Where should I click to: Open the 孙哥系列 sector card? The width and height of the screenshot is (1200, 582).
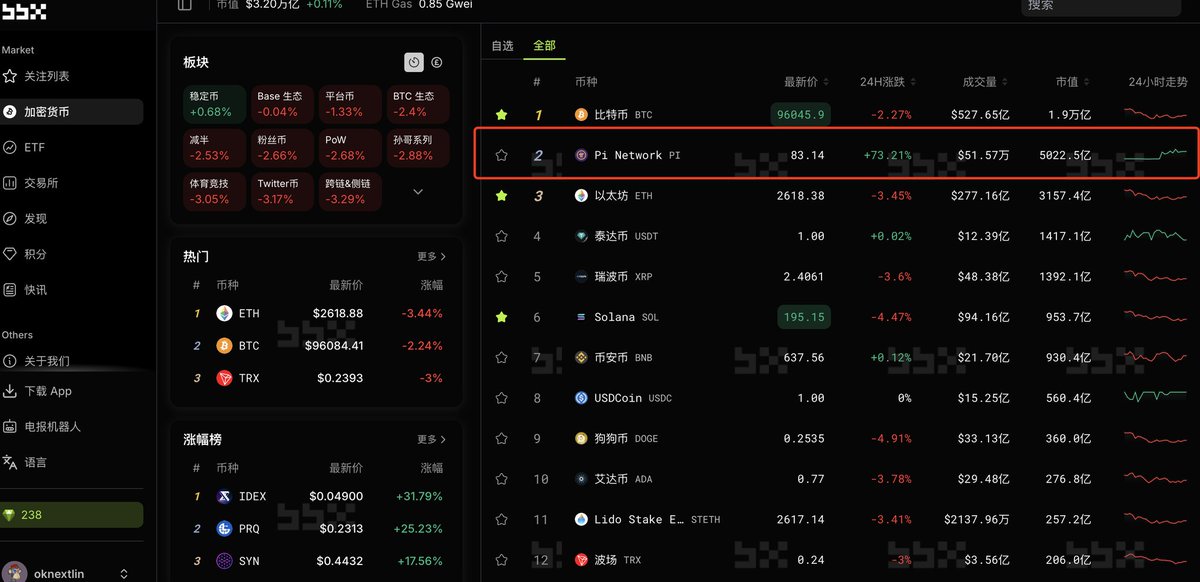418,148
